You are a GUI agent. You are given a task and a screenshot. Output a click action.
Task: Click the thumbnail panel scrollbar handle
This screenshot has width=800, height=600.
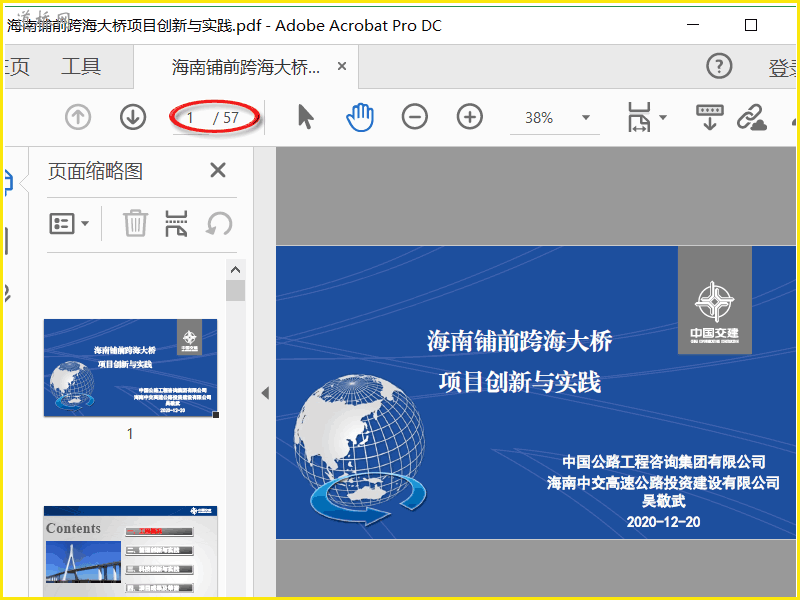[235, 290]
